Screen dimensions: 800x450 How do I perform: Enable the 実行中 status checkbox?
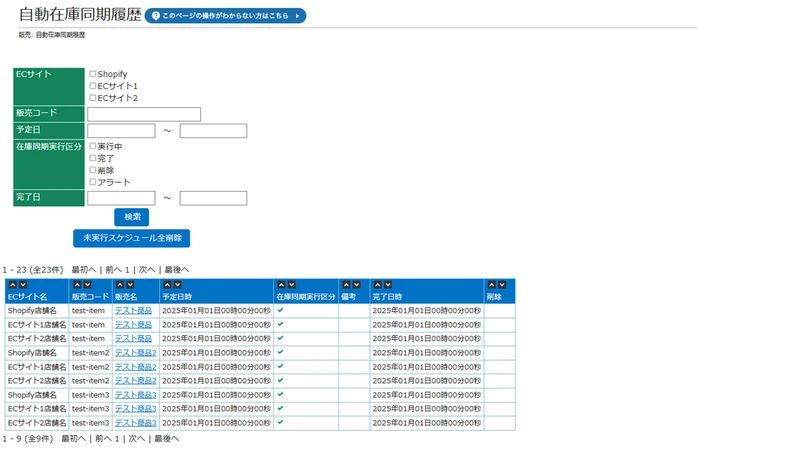tap(93, 146)
